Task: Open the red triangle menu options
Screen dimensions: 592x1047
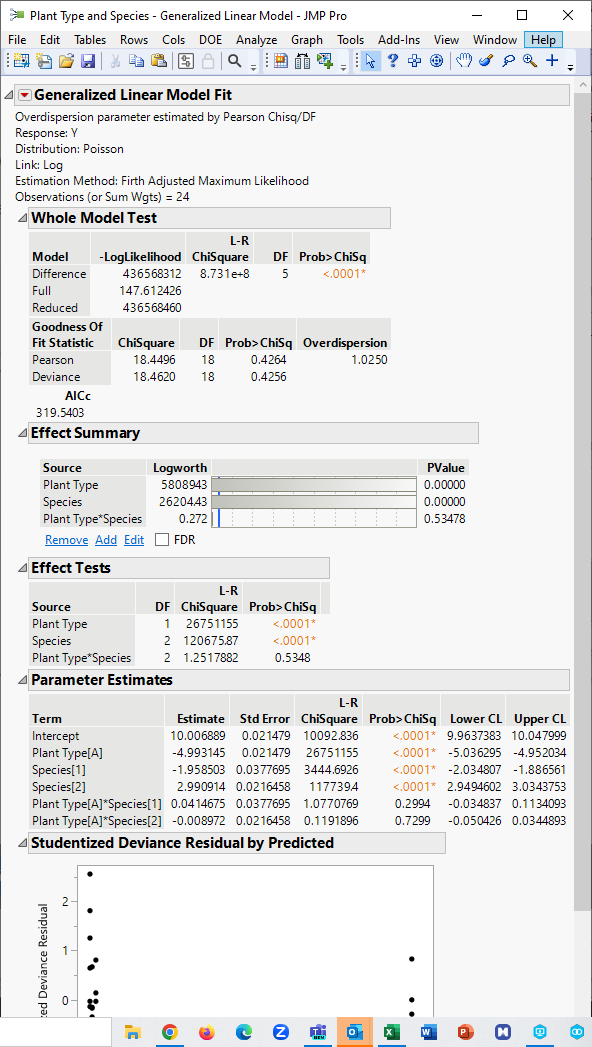Action: [23, 93]
